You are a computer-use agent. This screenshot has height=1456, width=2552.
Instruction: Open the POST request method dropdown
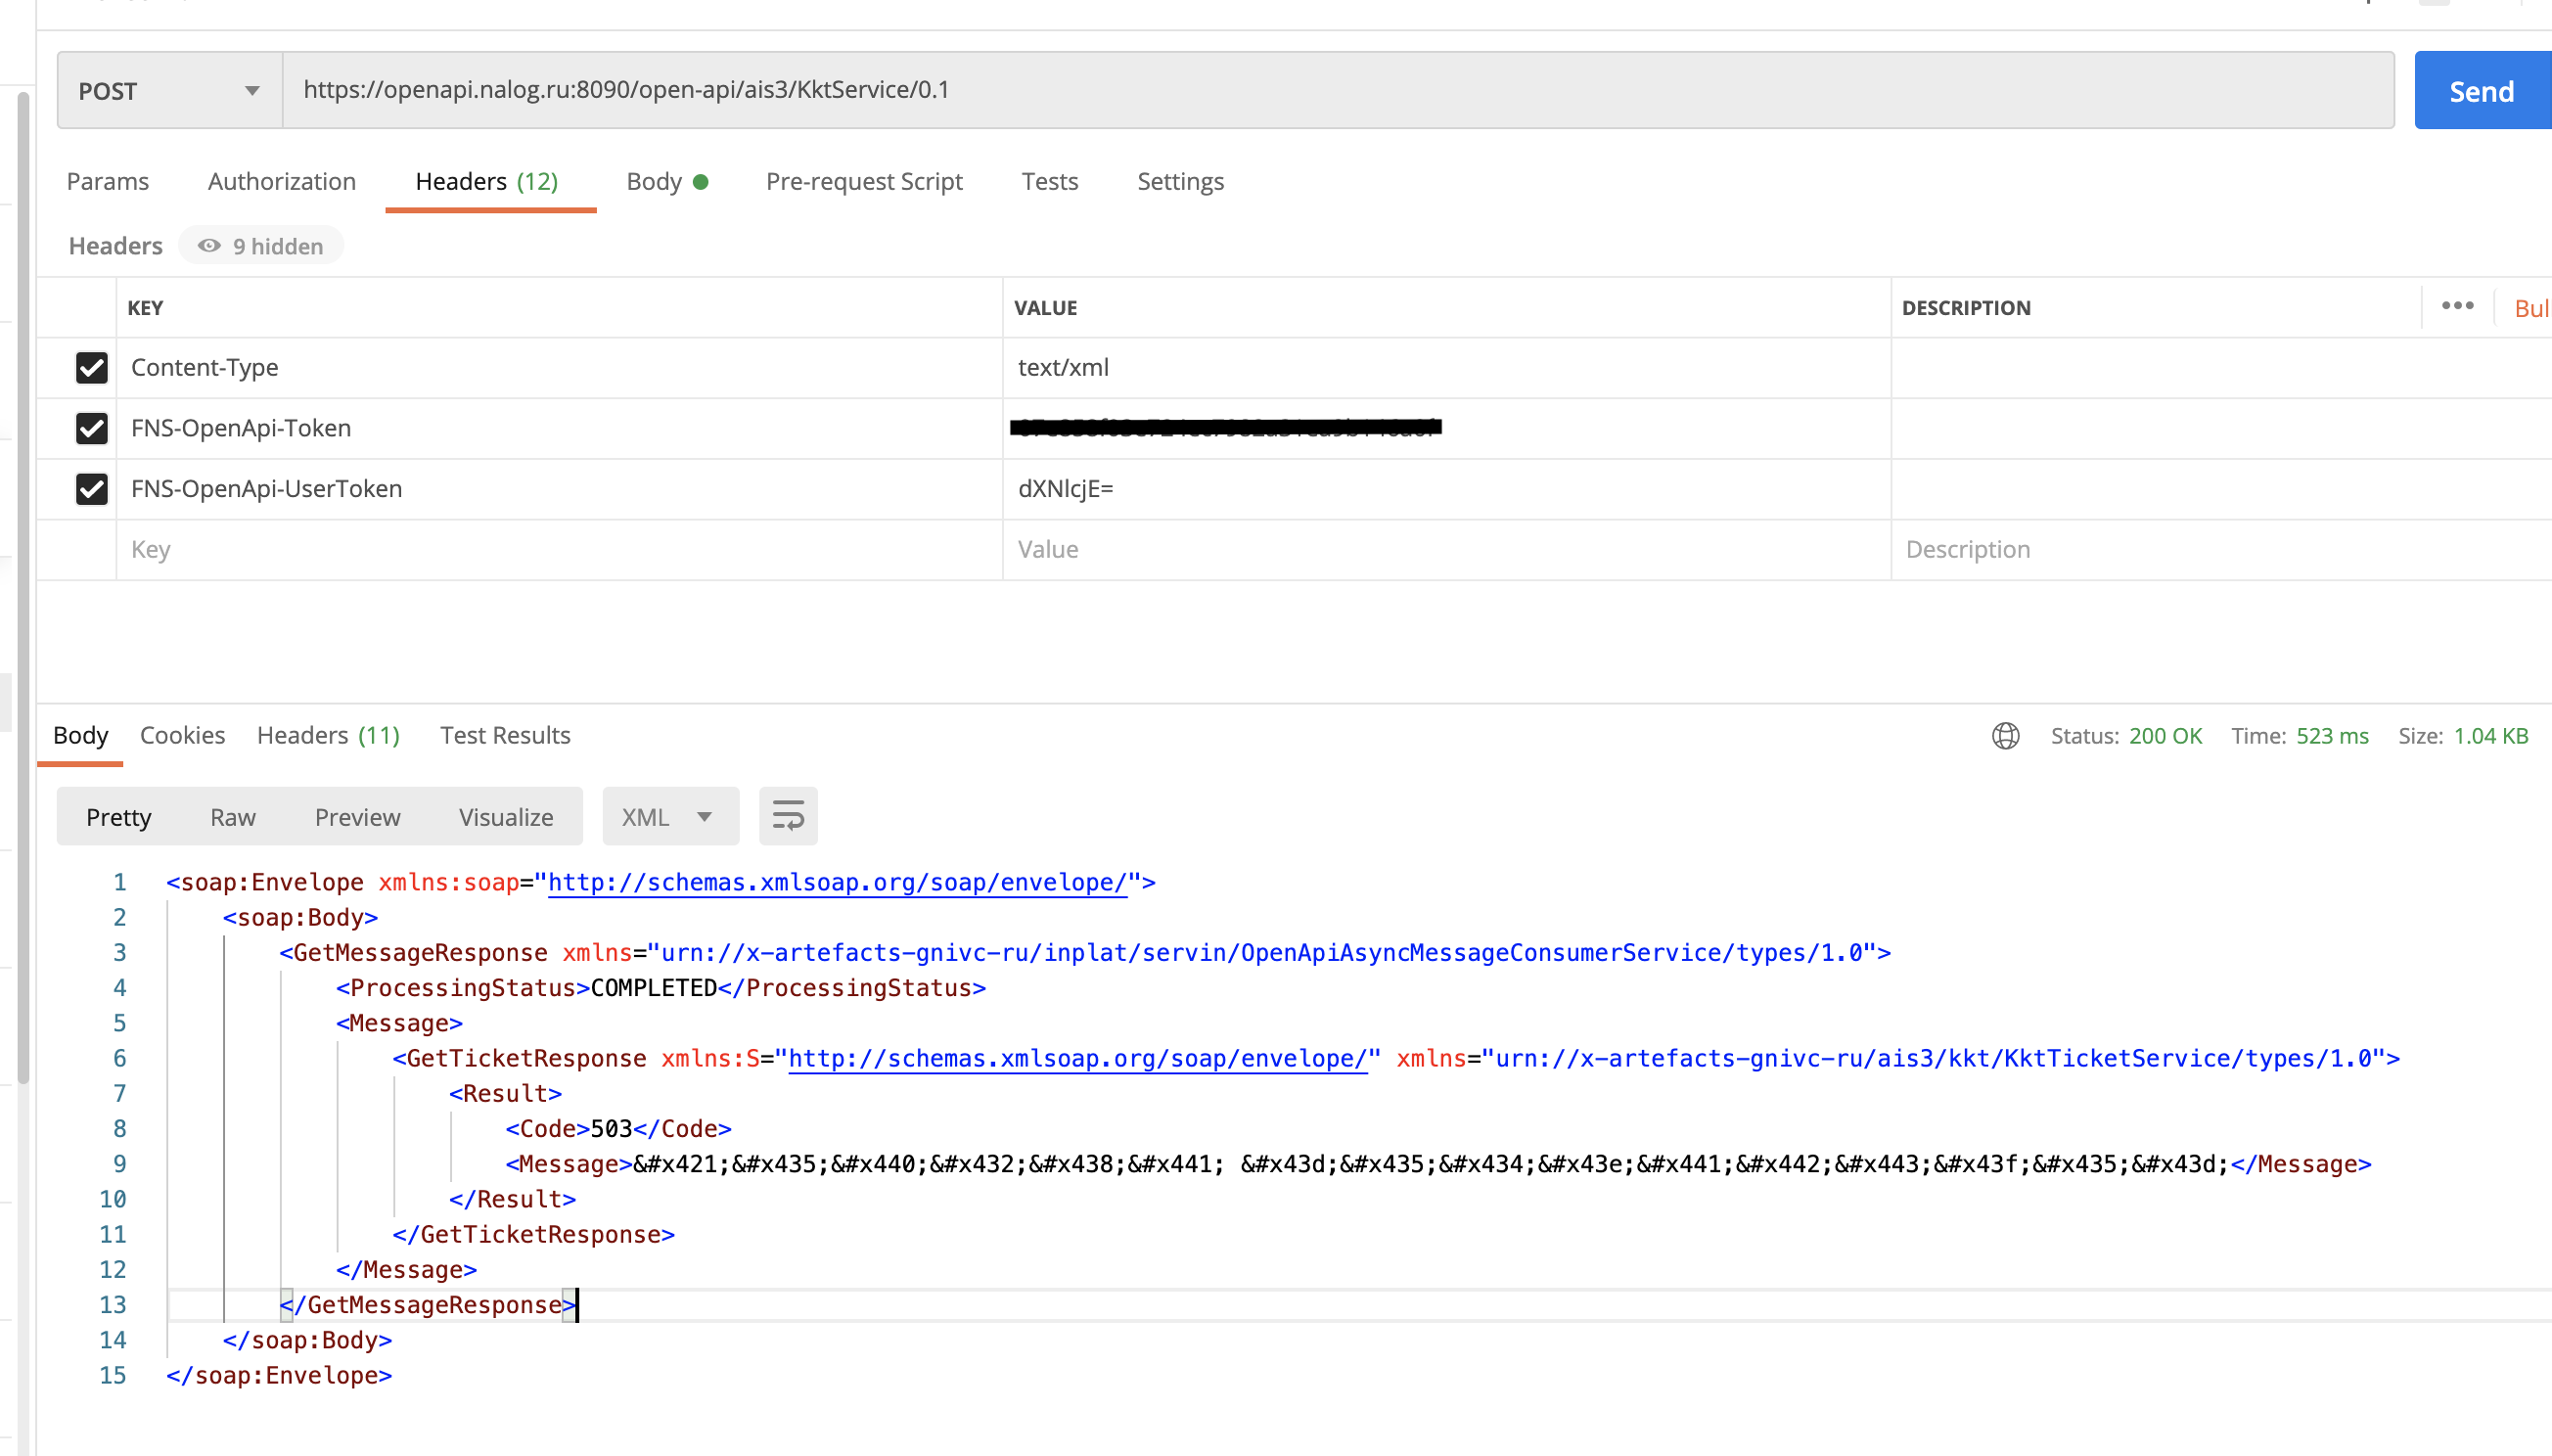[166, 90]
